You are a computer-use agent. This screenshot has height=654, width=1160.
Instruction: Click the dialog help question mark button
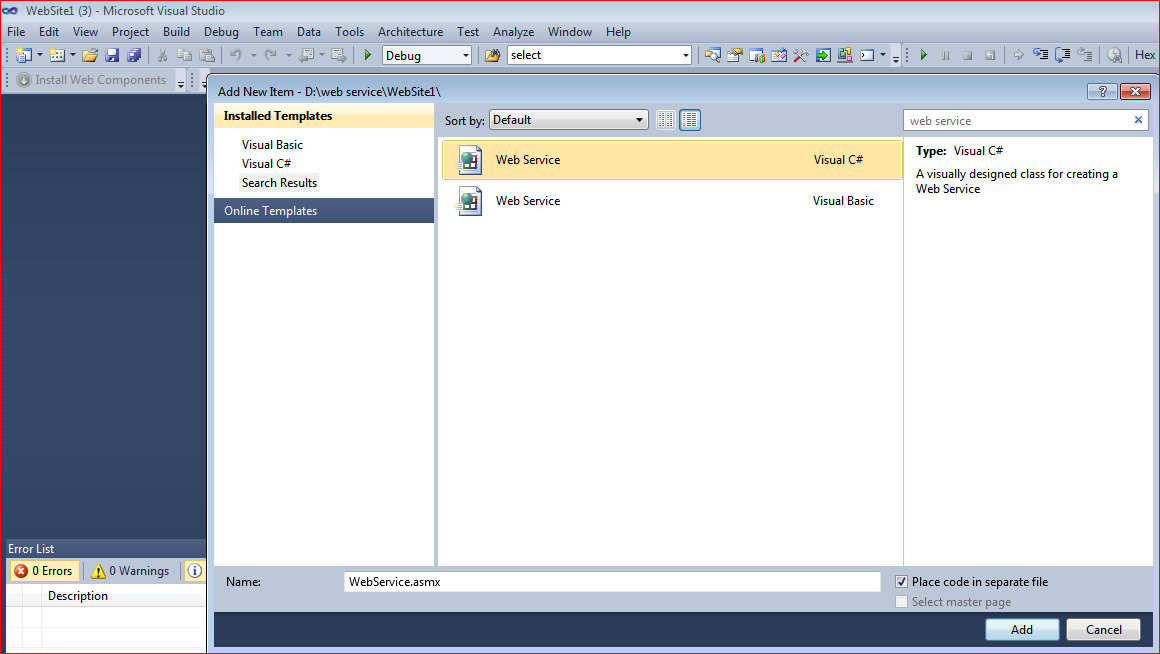click(1102, 92)
